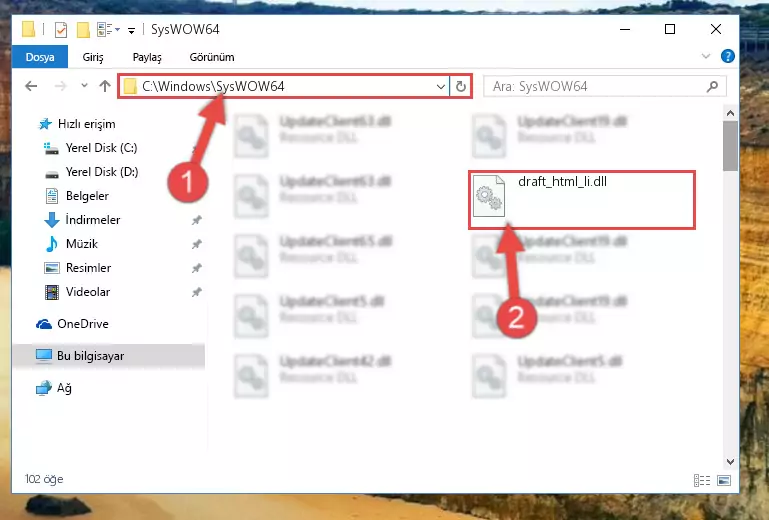
Task: Select Hızlı erişim in navigation pane
Action: [x=86, y=124]
